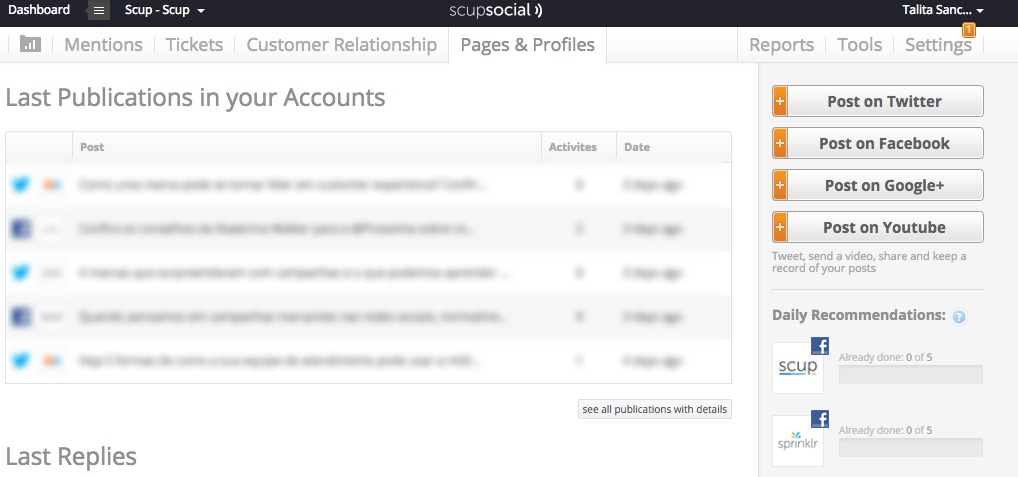
Task: Click the orange notification badge above Settings
Action: tap(969, 30)
